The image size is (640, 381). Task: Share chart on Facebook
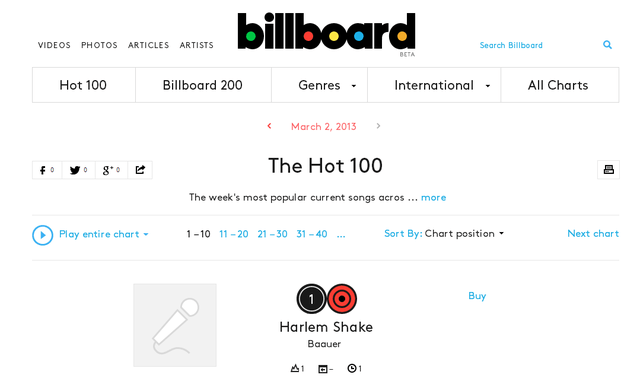click(47, 170)
